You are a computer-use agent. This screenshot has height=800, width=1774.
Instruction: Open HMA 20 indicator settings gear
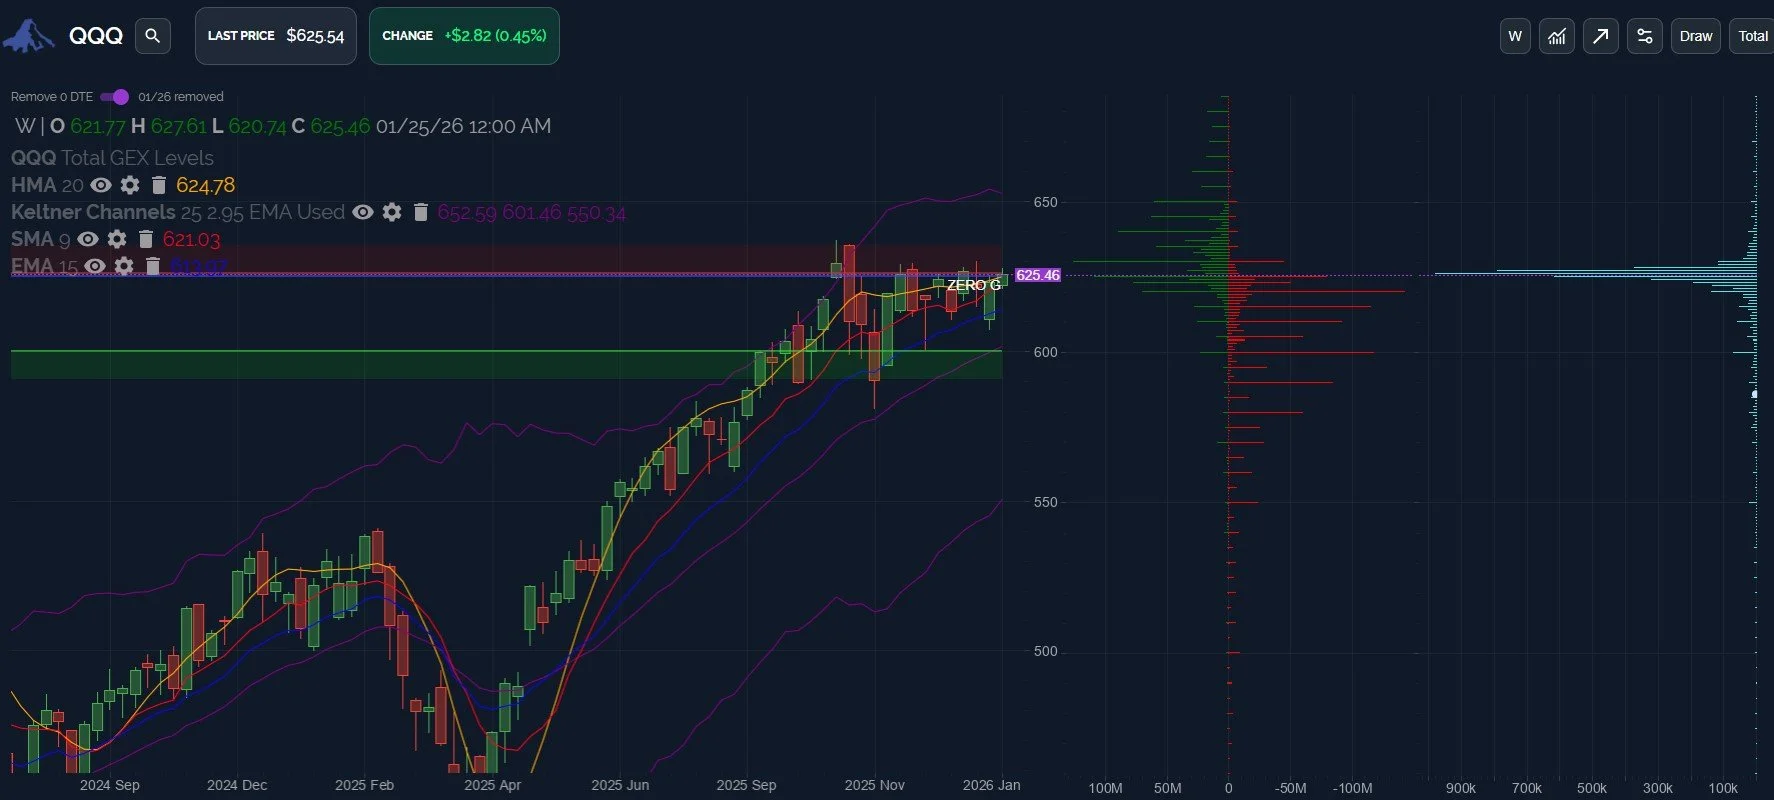pyautogui.click(x=130, y=185)
